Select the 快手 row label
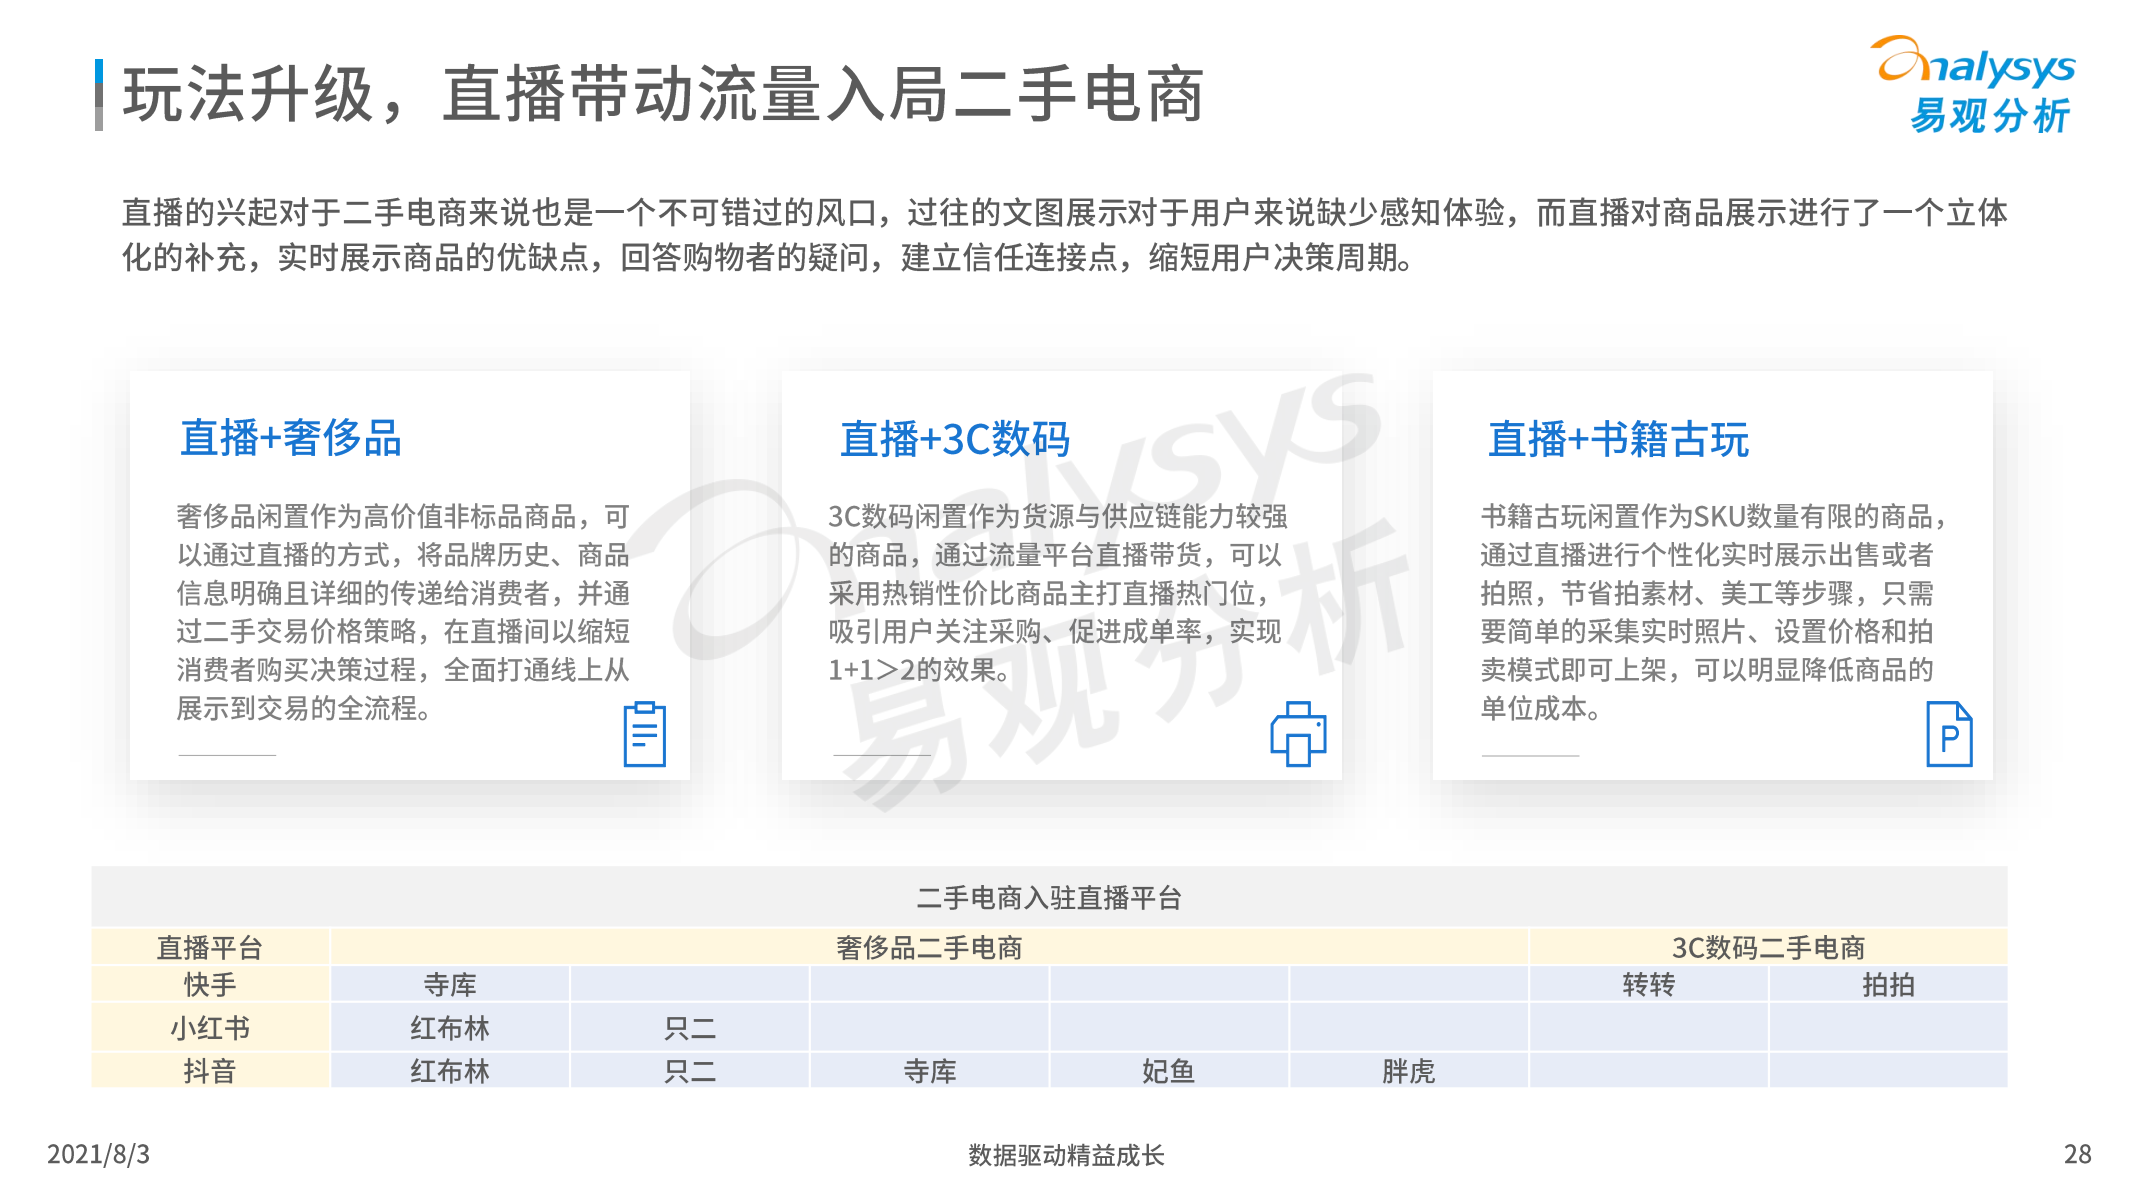 tap(210, 985)
